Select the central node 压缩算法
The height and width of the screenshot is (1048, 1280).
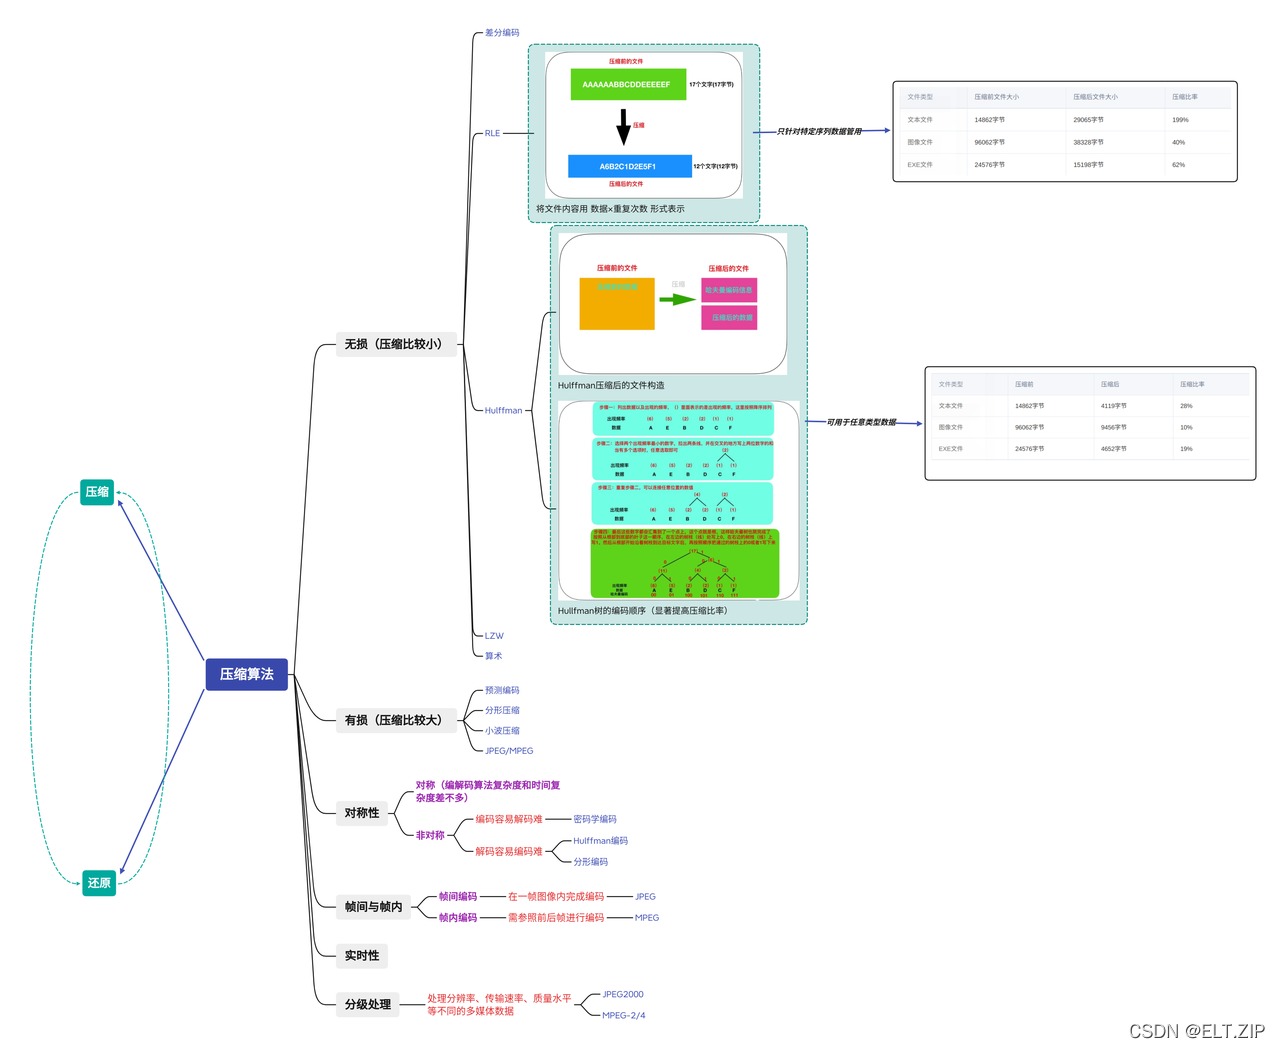(x=247, y=674)
